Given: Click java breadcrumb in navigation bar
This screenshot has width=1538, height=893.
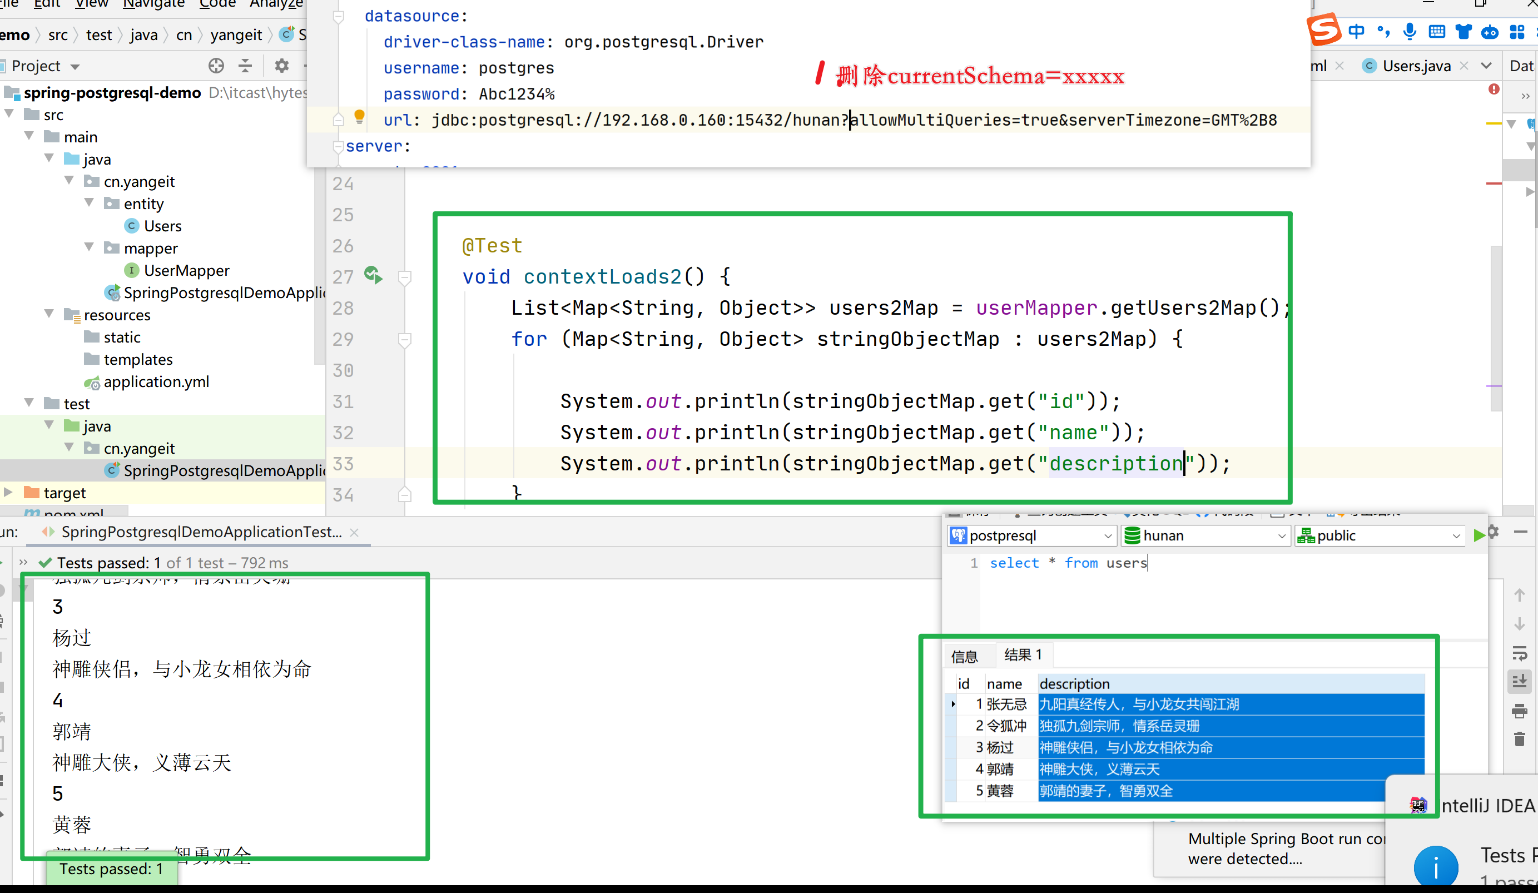Looking at the screenshot, I should coord(144,35).
